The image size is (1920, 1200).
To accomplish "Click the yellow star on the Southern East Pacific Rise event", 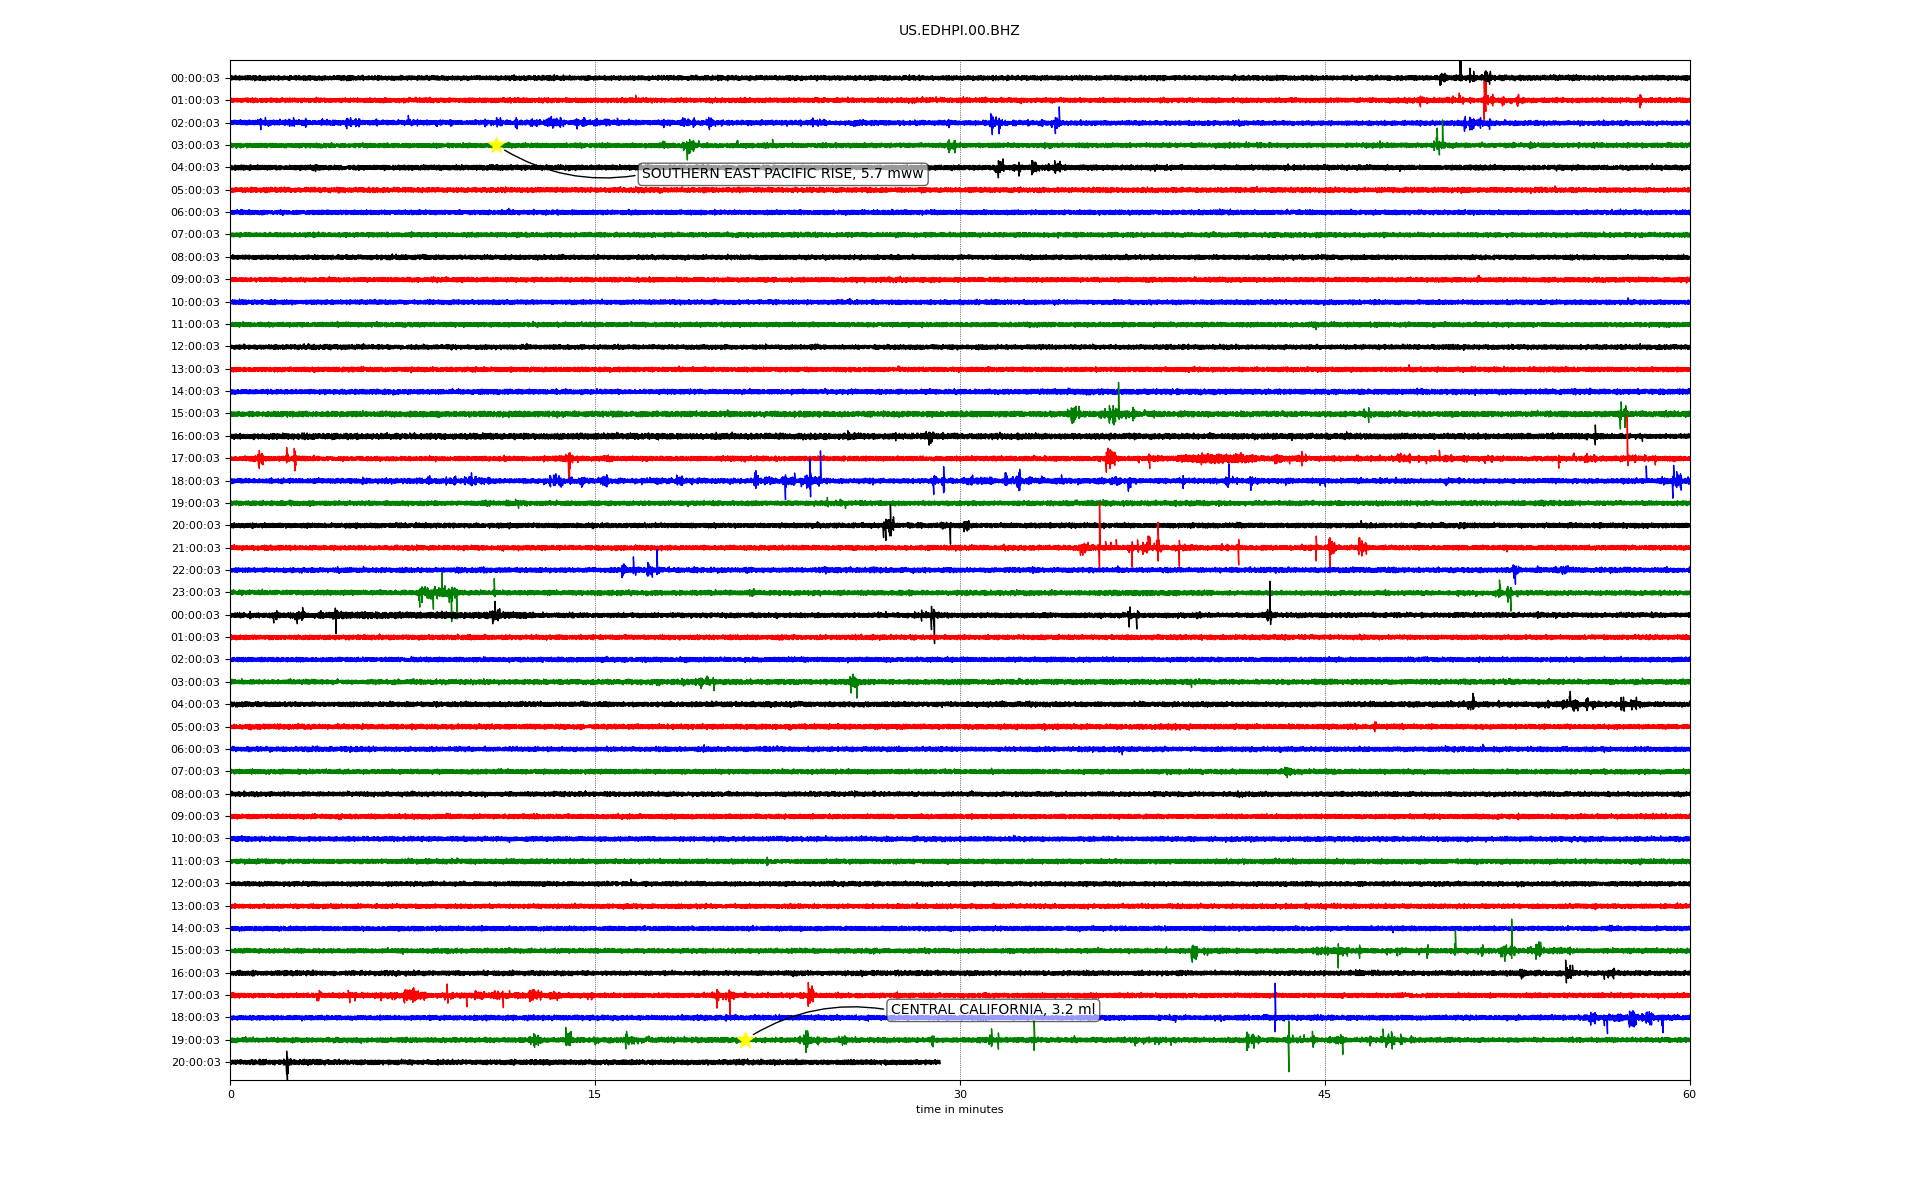I will click(496, 145).
